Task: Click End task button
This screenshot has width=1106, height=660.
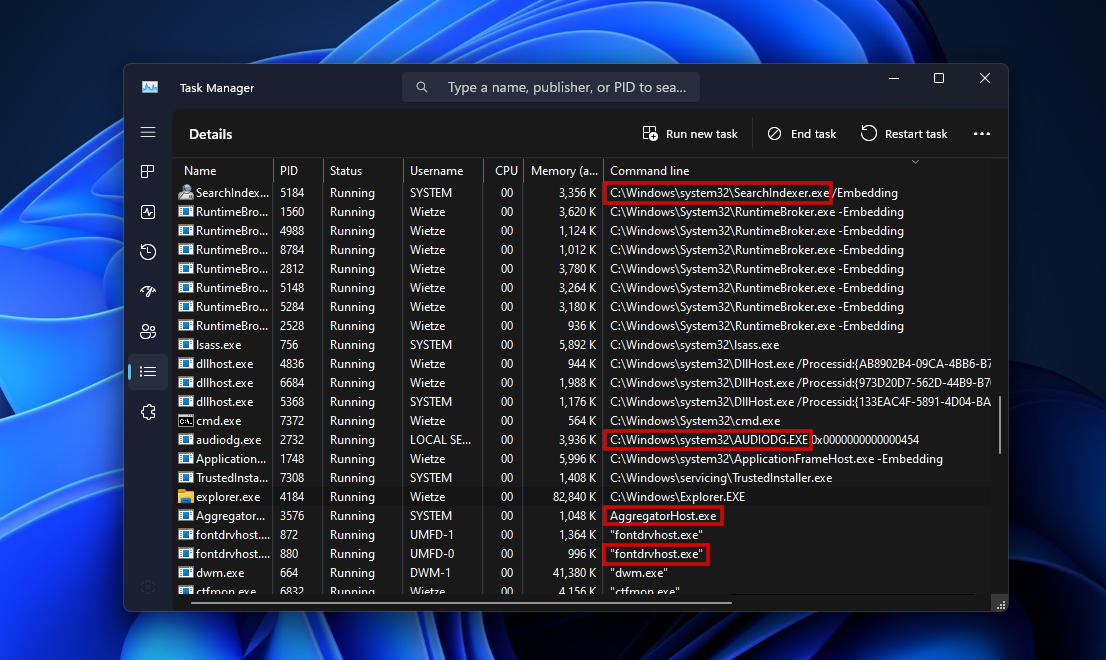Action: pyautogui.click(x=801, y=134)
